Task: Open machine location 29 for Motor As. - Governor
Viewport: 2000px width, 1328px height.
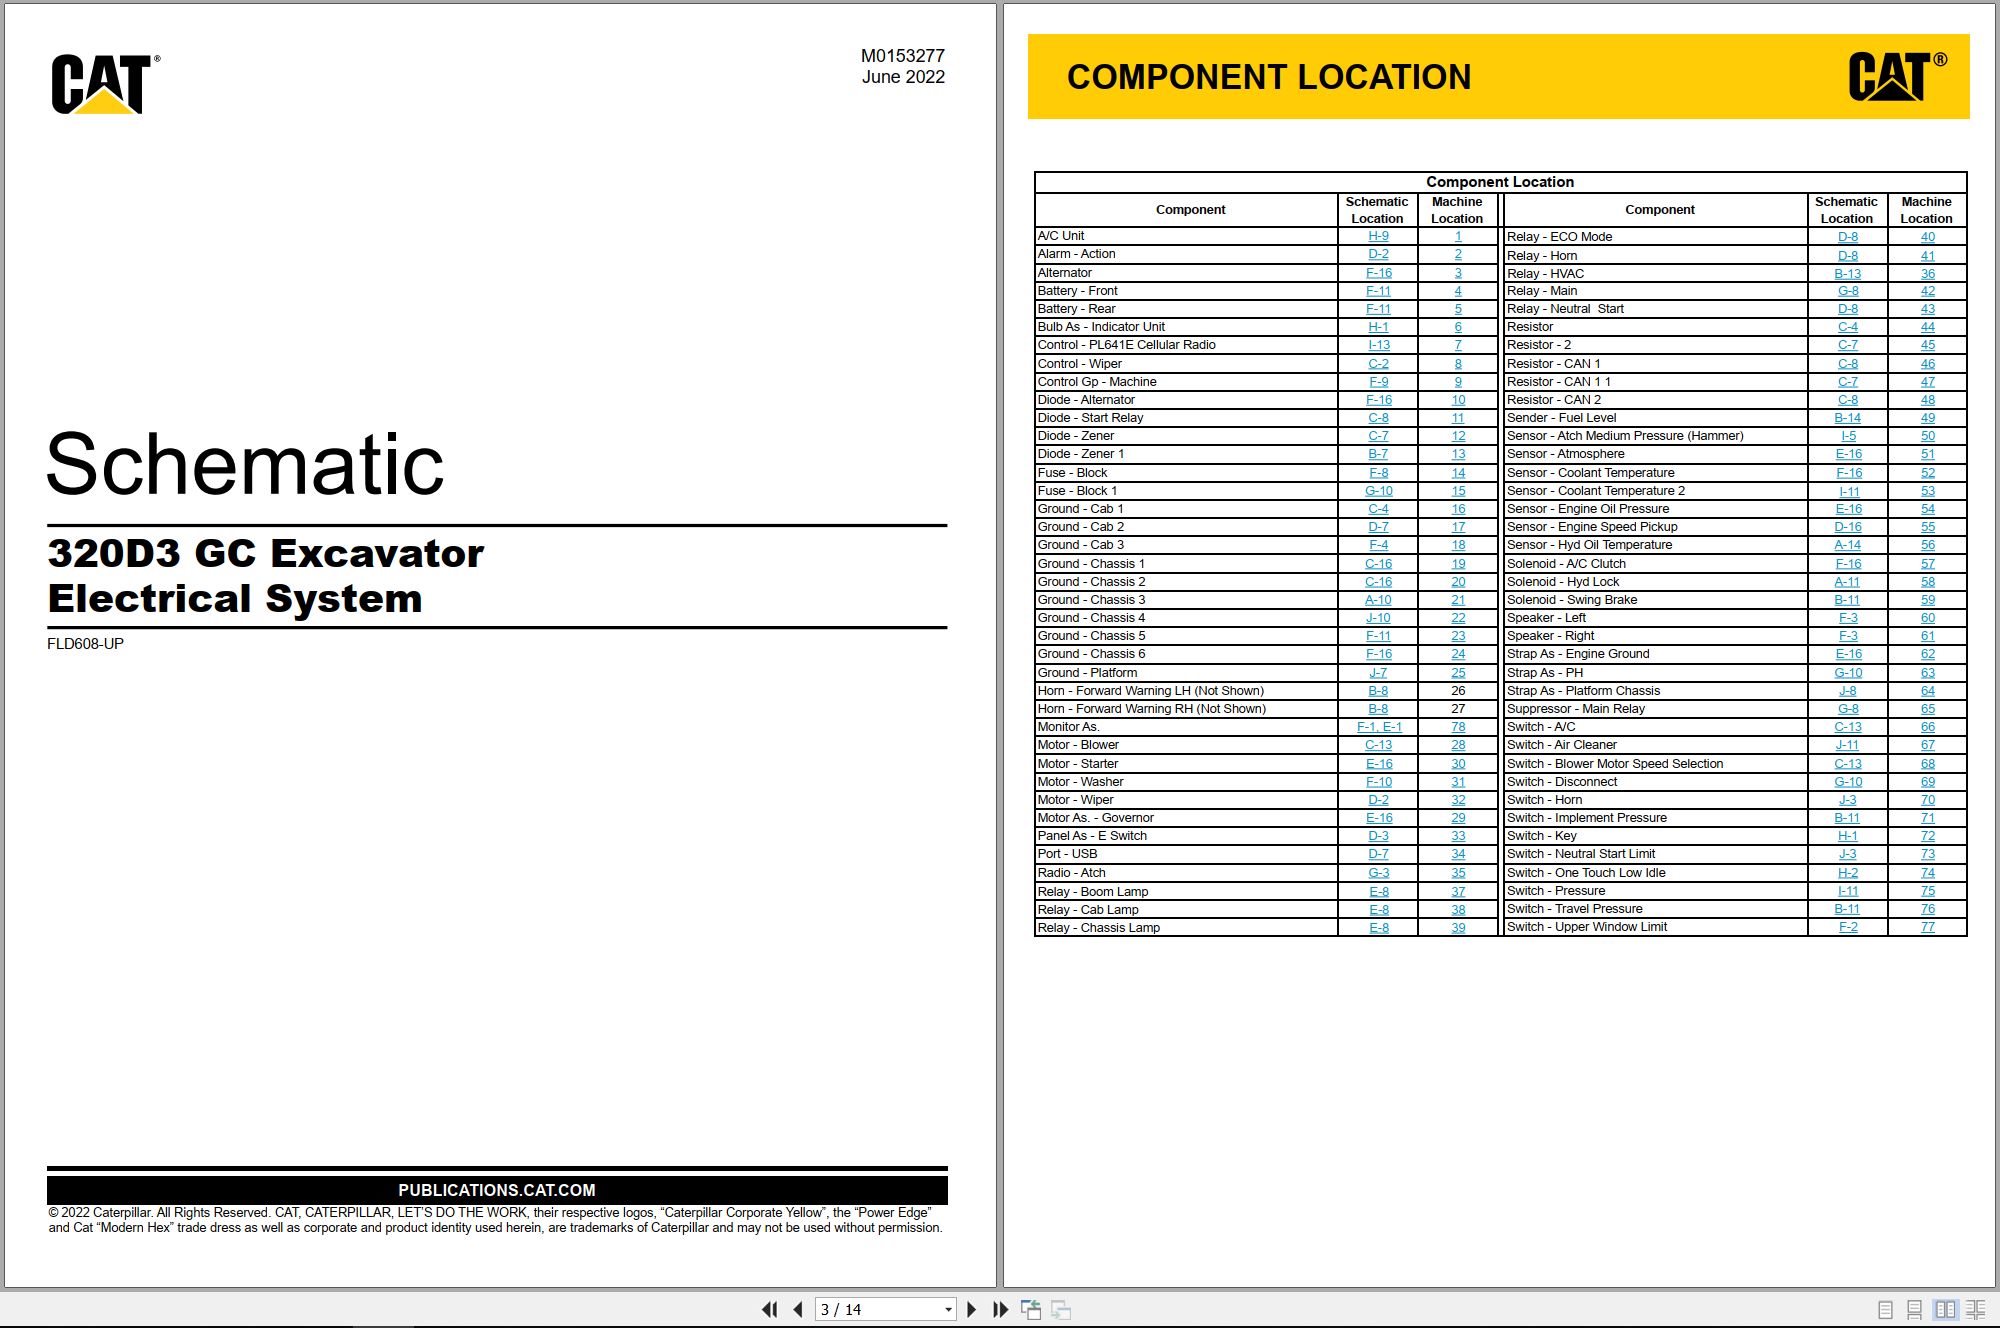Action: pyautogui.click(x=1458, y=818)
